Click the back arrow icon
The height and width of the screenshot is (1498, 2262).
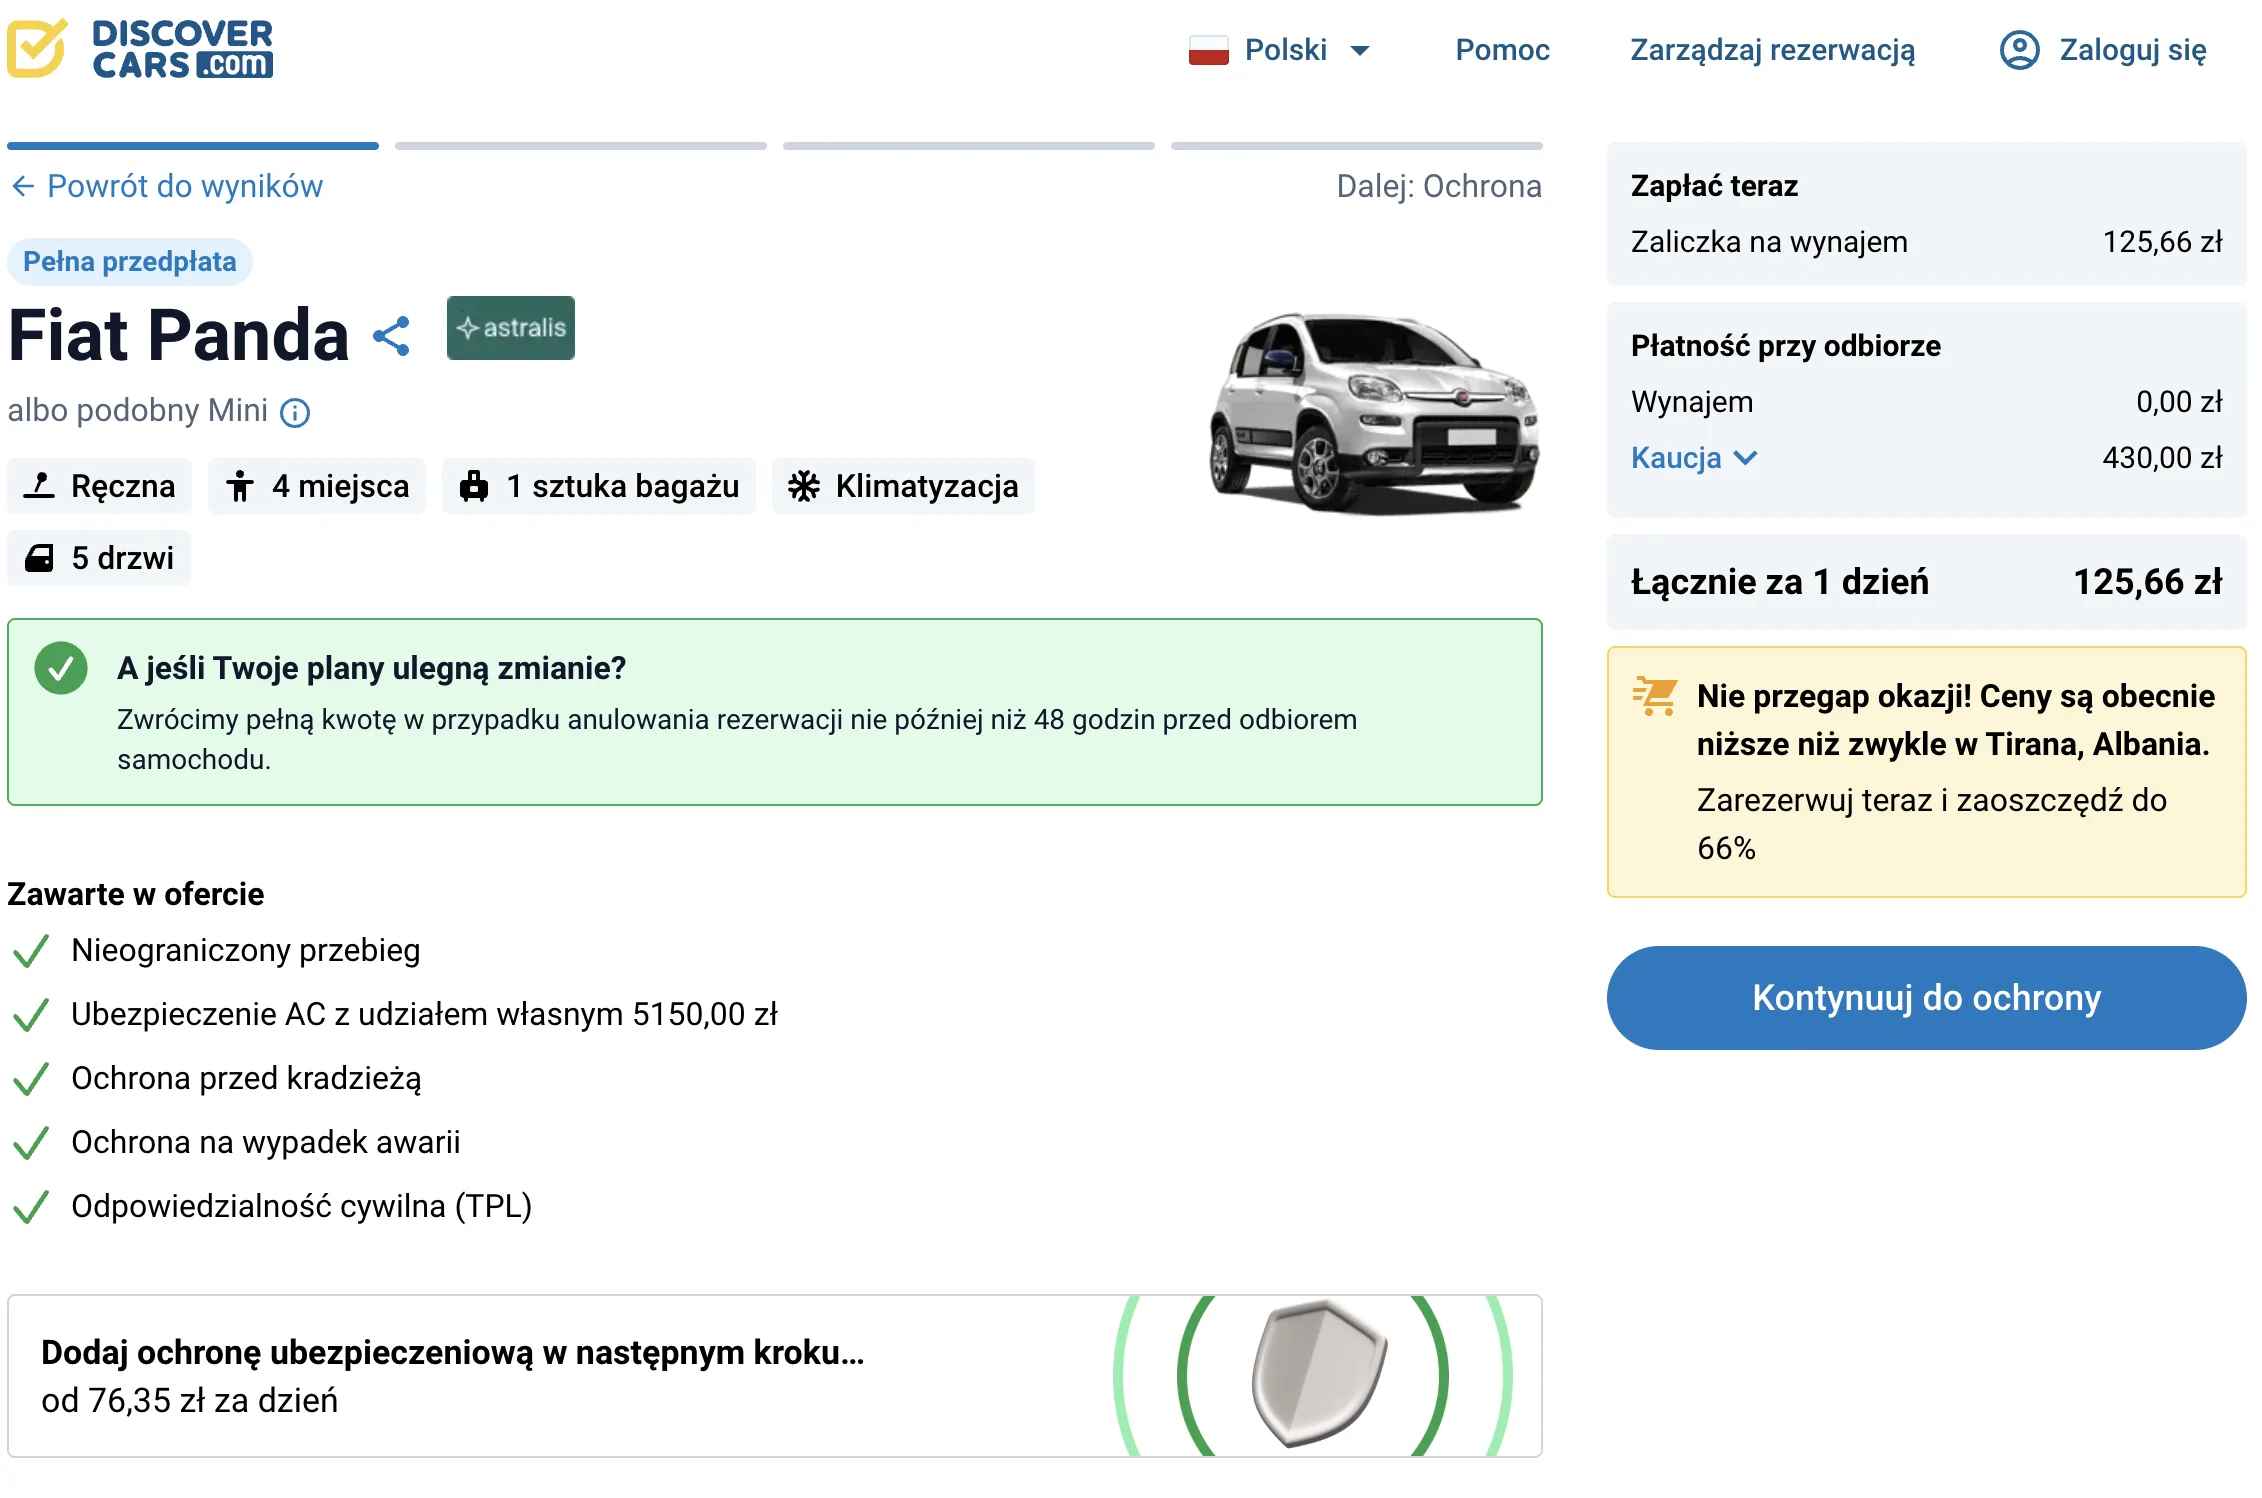[x=23, y=186]
